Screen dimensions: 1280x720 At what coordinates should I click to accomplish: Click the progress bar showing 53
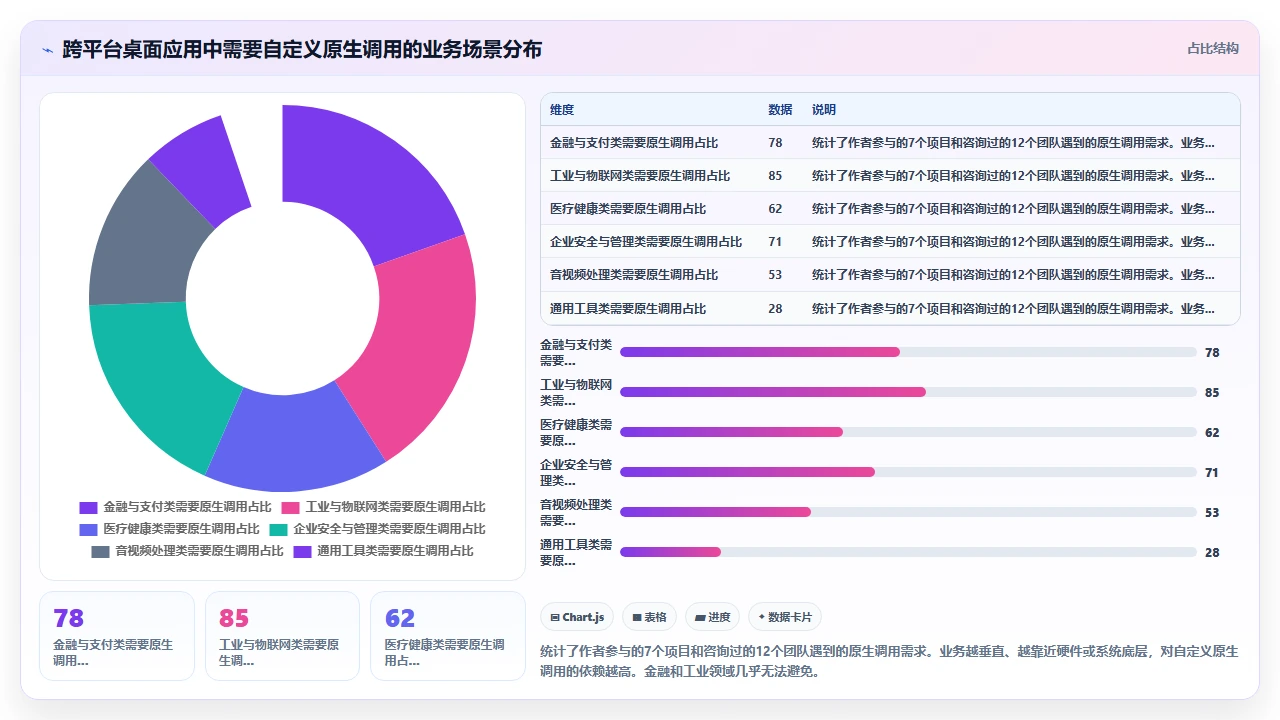908,512
